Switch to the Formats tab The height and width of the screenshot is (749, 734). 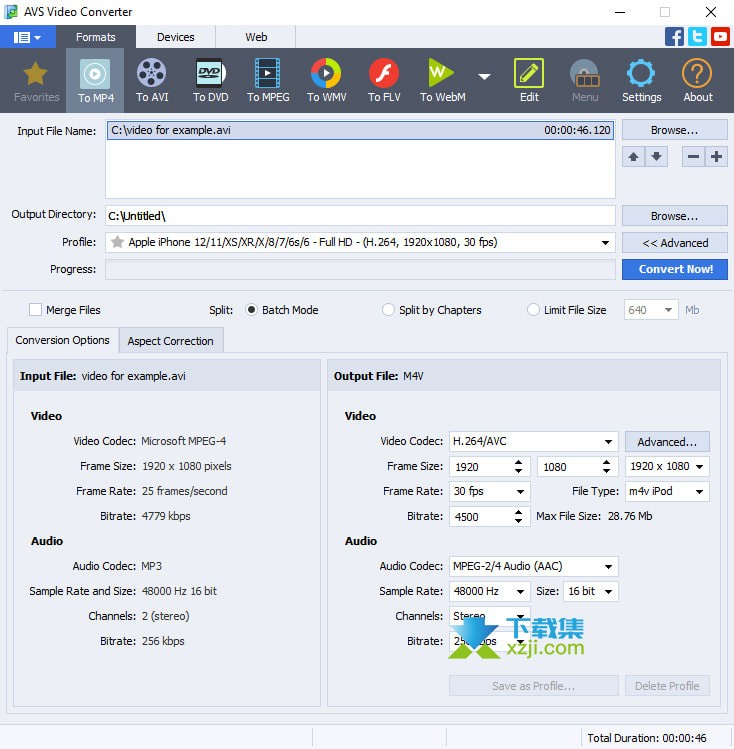(96, 37)
